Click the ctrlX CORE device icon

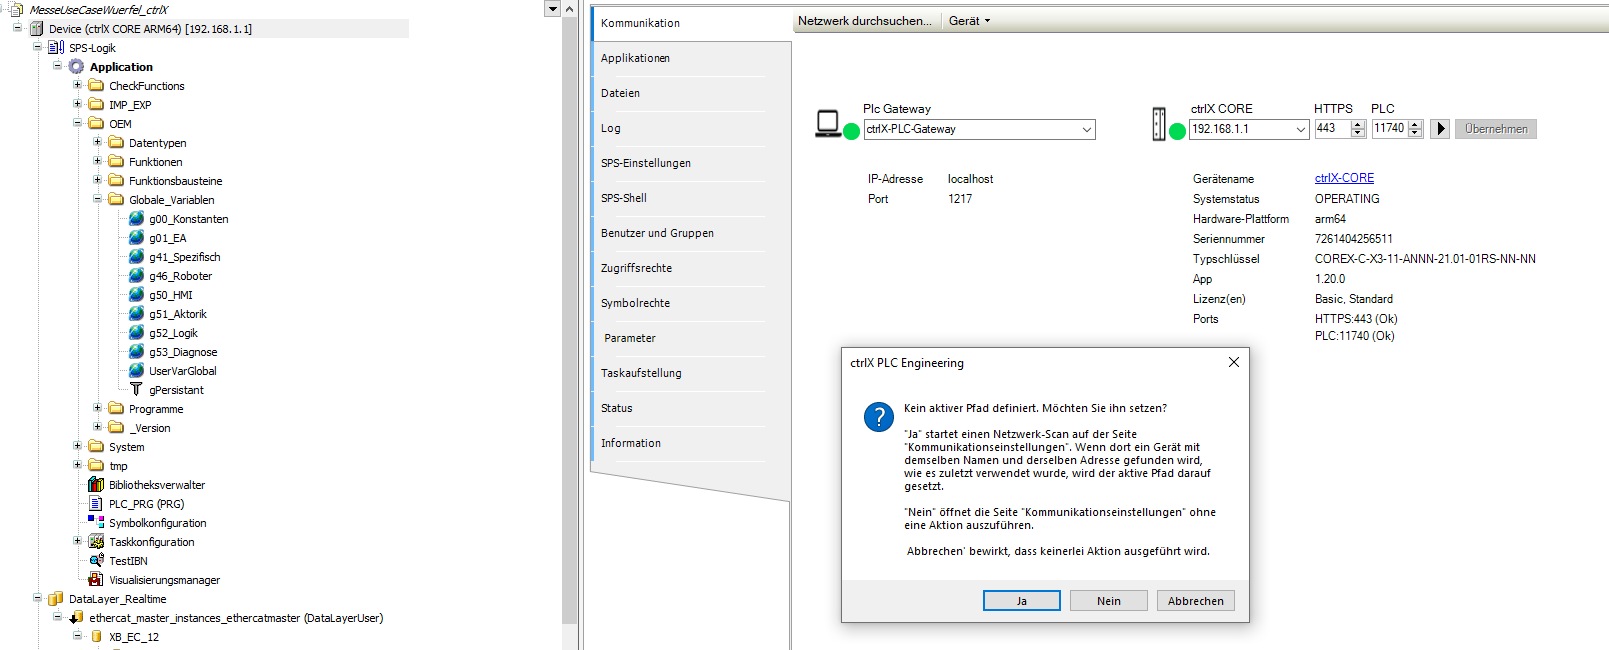tap(1159, 125)
